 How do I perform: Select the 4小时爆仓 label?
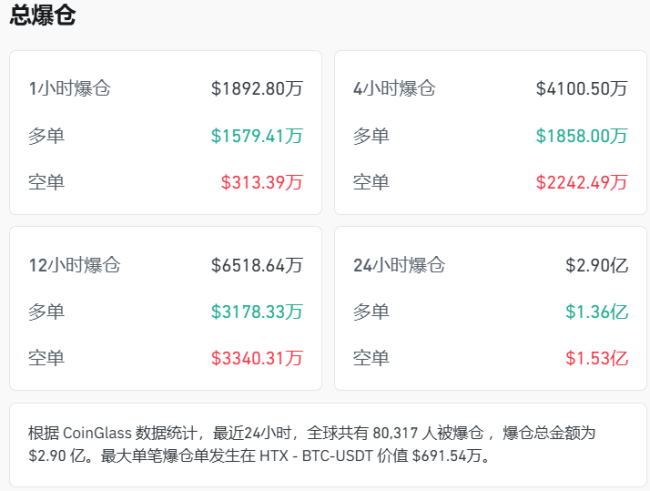(394, 88)
